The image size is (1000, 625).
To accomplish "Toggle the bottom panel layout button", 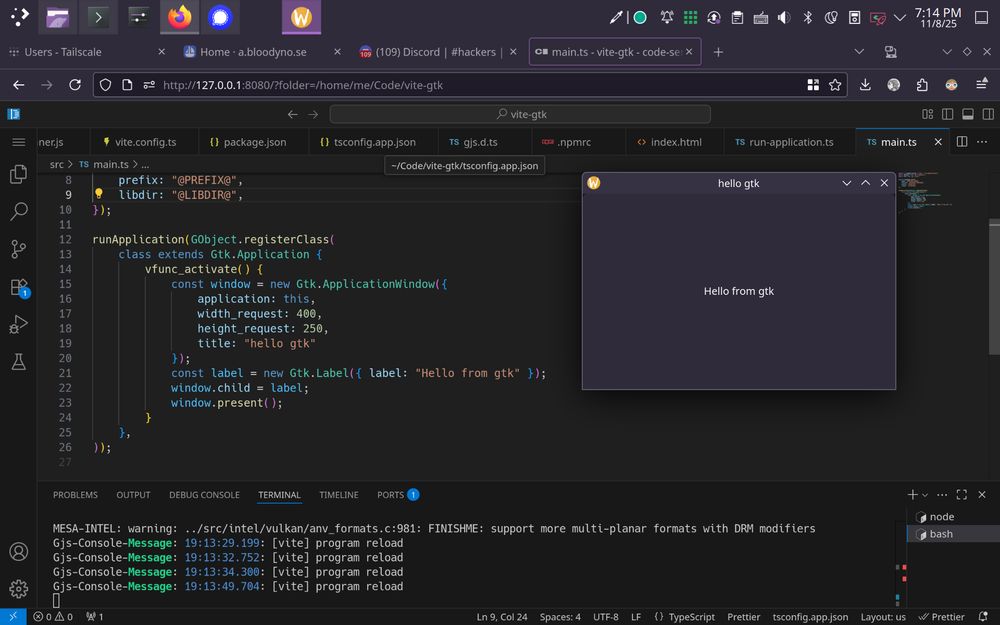I will coord(967,115).
